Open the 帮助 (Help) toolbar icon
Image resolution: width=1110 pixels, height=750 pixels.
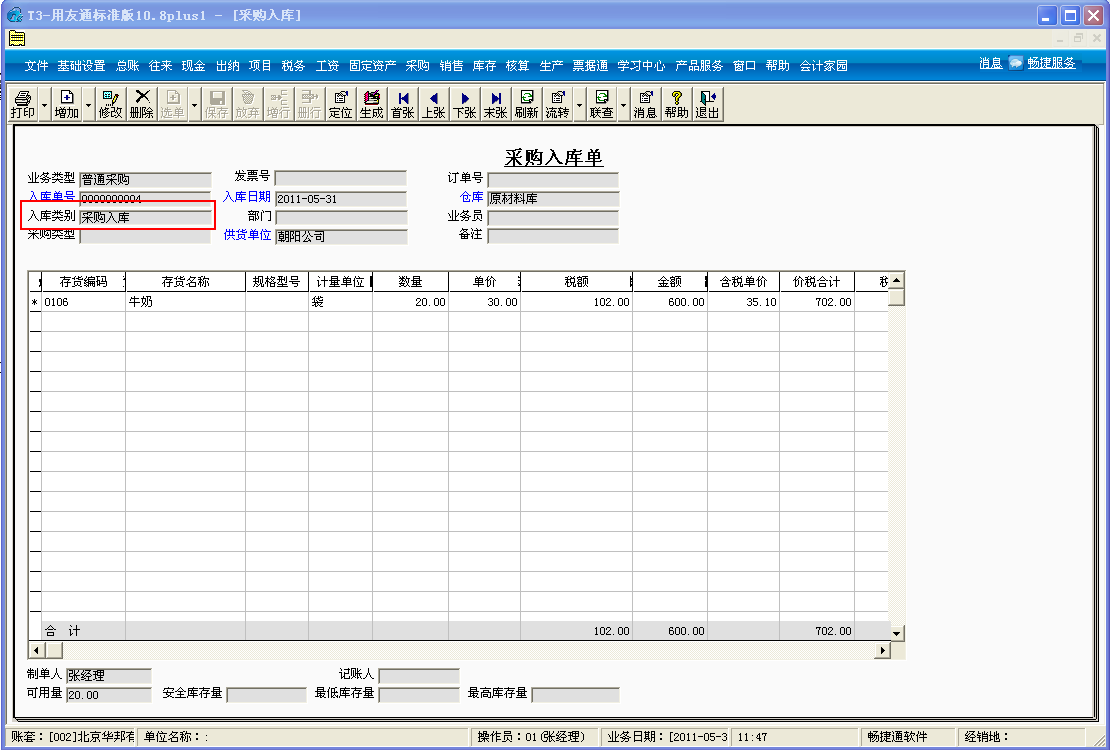pos(676,104)
